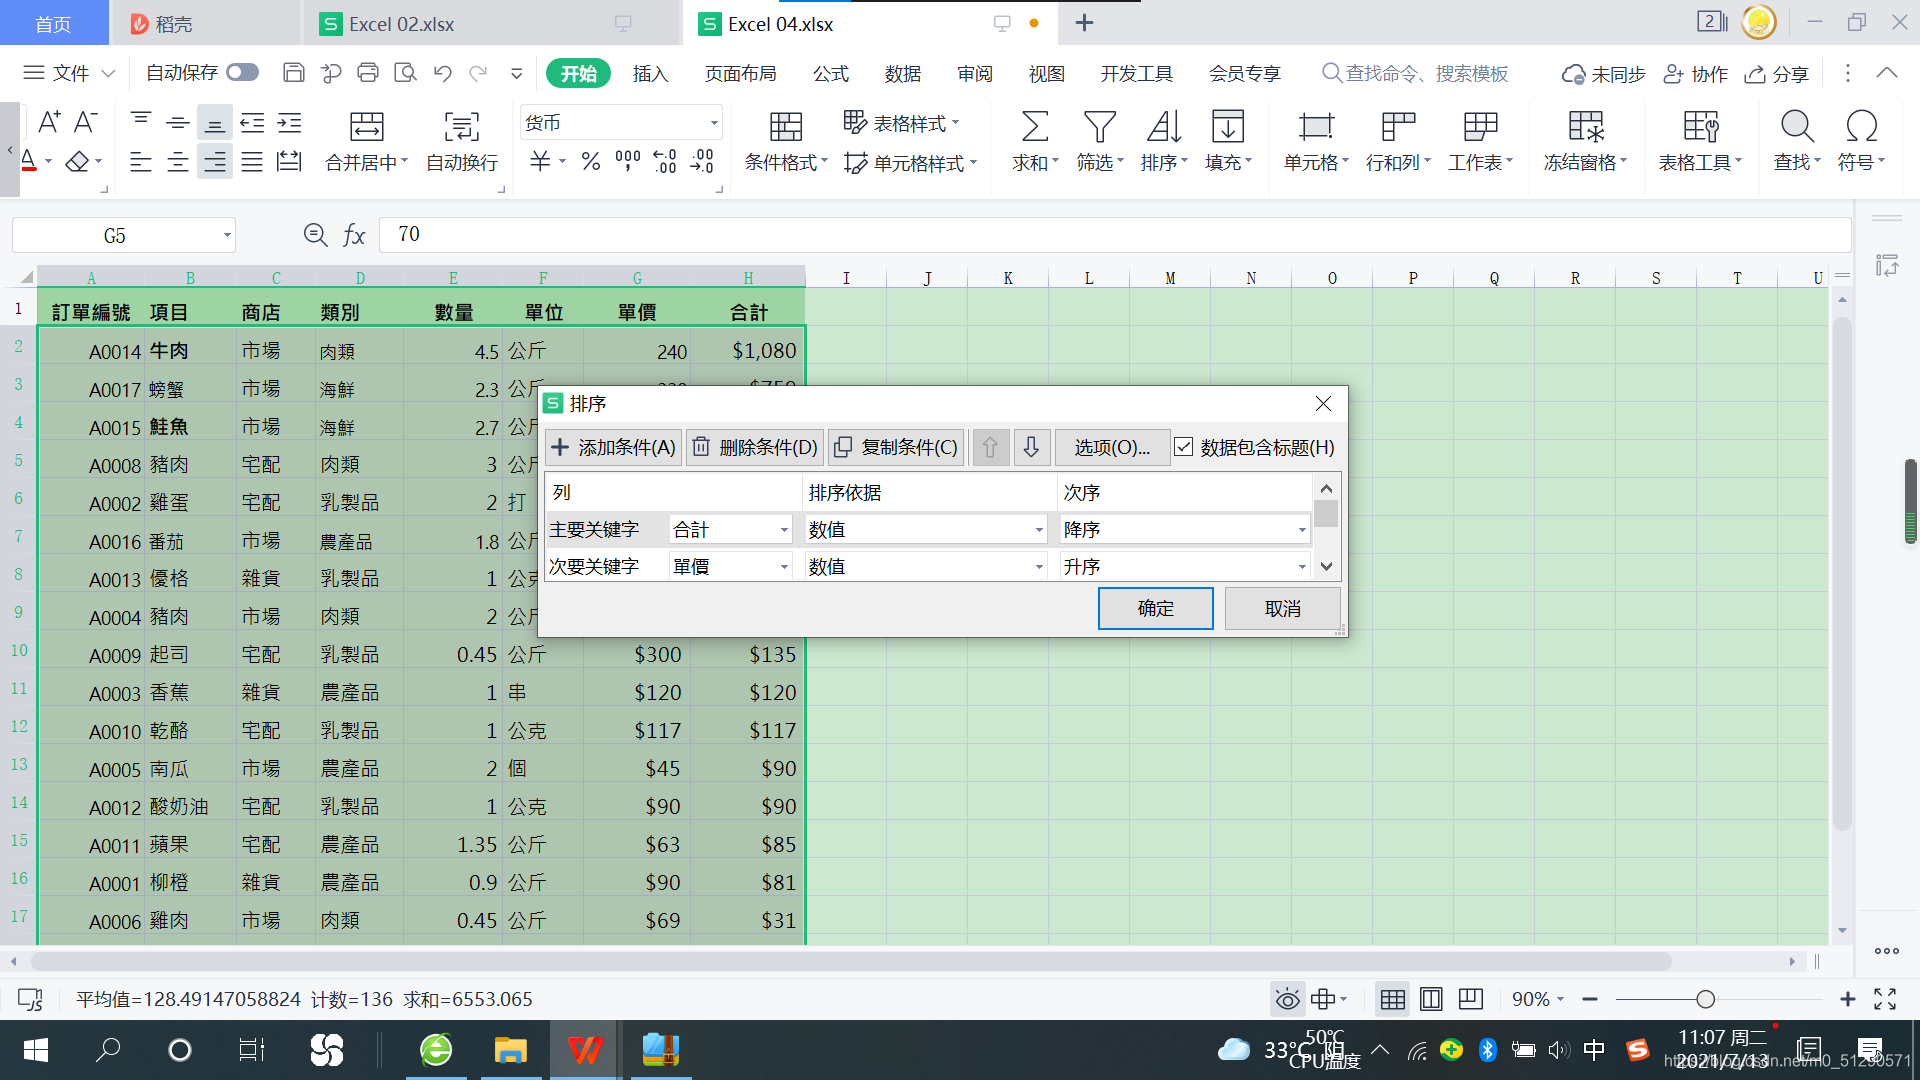This screenshot has height=1080, width=1920.
Task: Click Add Condition (添加条件) button
Action: coord(614,447)
